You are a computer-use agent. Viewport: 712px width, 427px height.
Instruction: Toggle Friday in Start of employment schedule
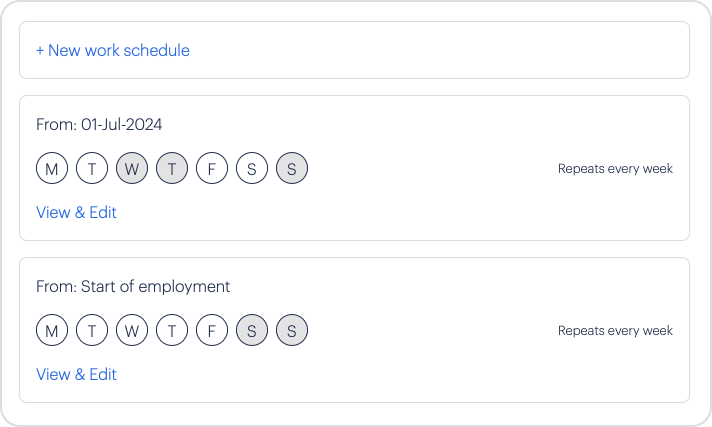(212, 330)
